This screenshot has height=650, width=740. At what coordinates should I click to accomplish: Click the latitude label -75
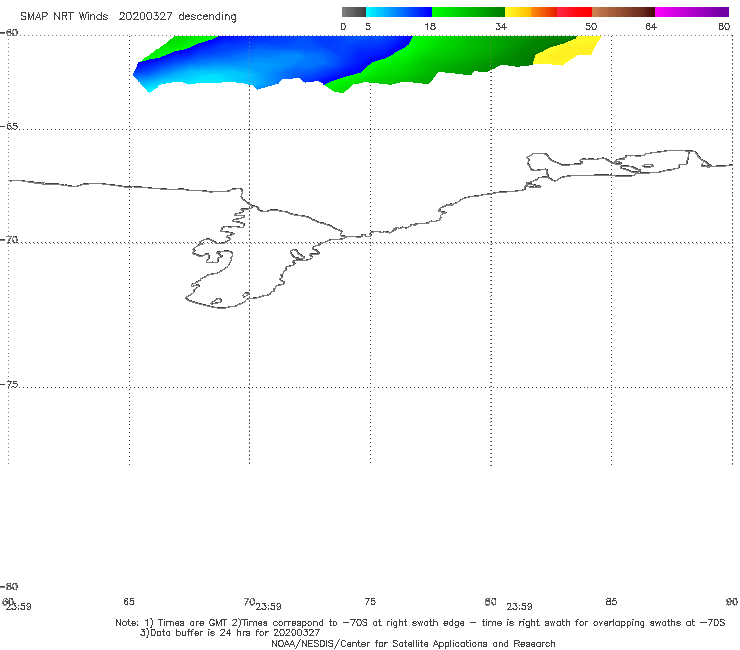9,385
